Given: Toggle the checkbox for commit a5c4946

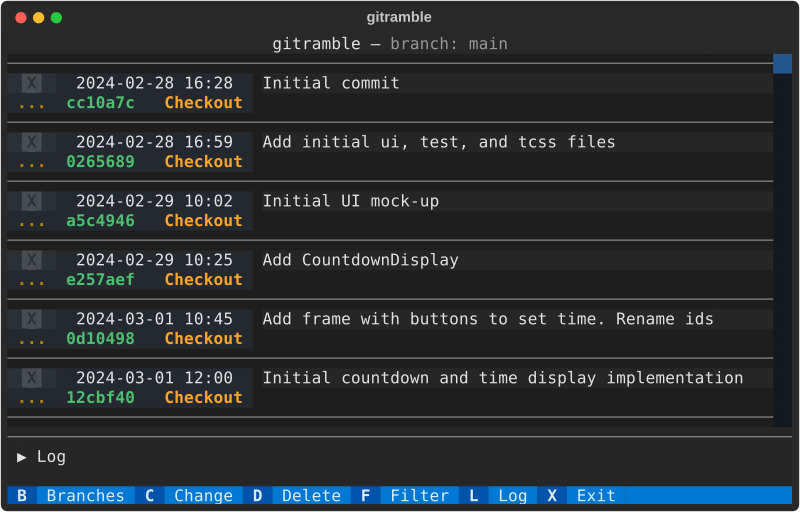Looking at the screenshot, I should [x=32, y=201].
